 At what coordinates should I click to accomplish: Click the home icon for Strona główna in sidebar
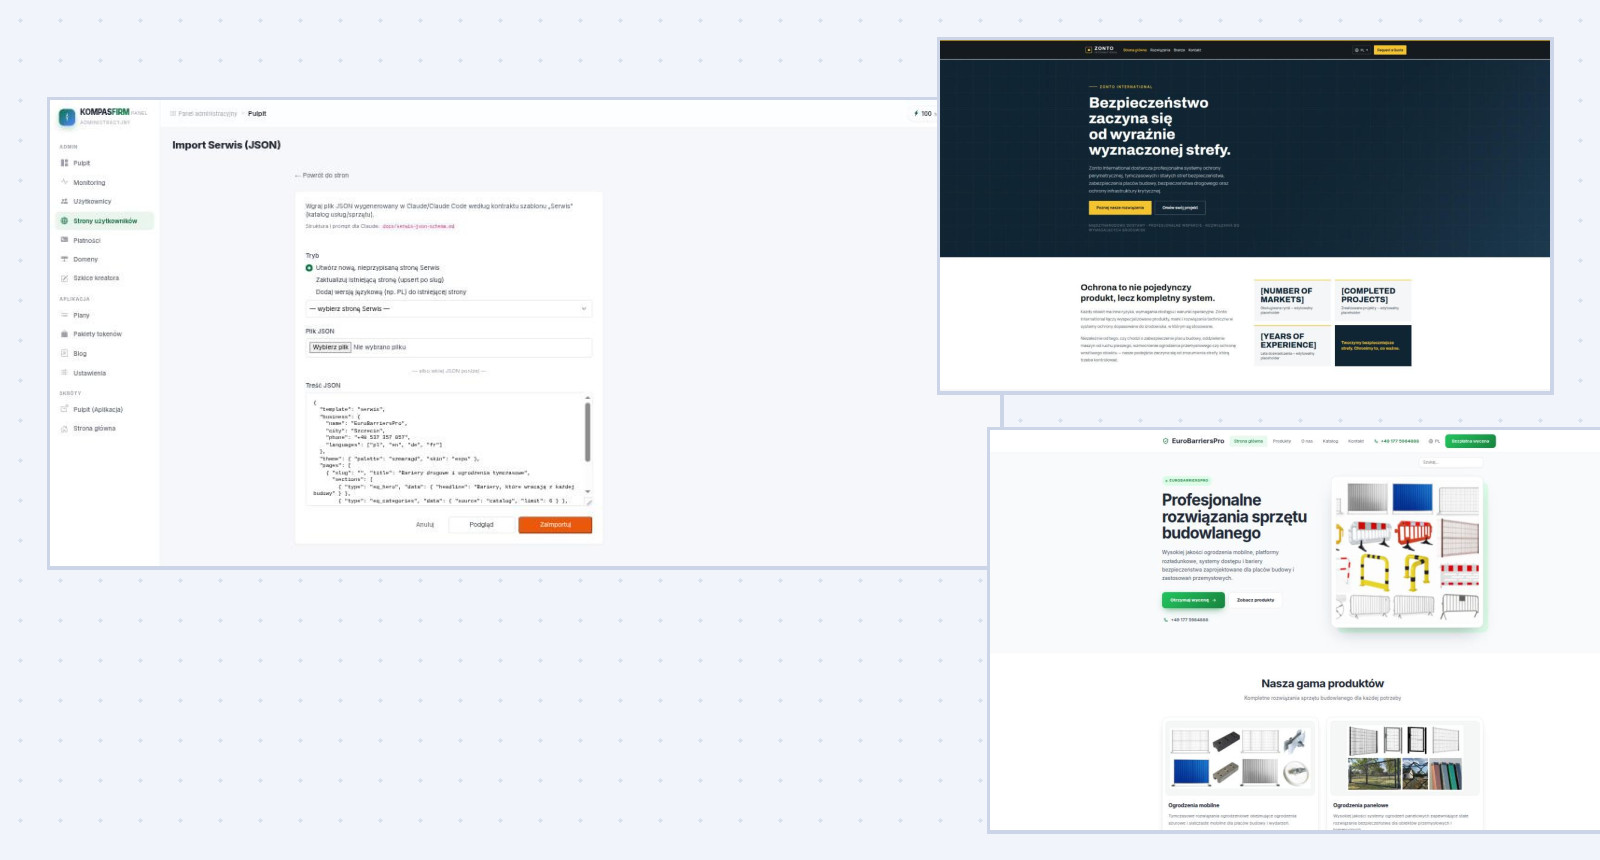pos(65,428)
